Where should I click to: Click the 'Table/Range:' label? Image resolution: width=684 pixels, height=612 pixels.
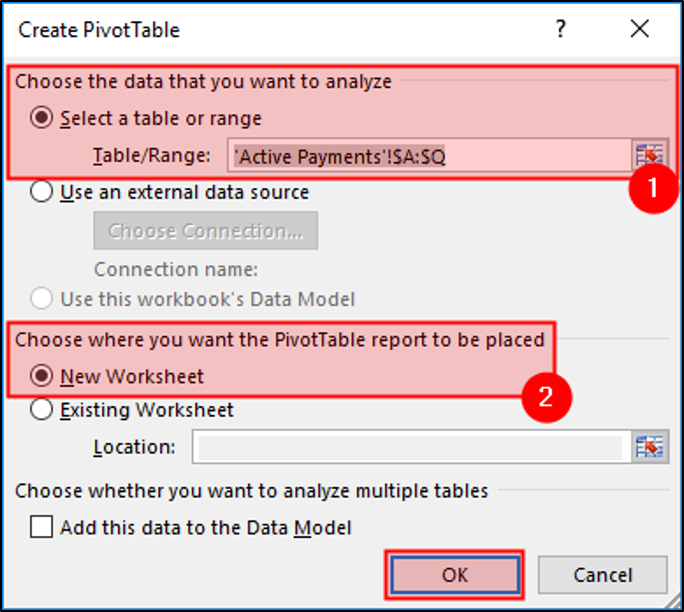point(152,155)
